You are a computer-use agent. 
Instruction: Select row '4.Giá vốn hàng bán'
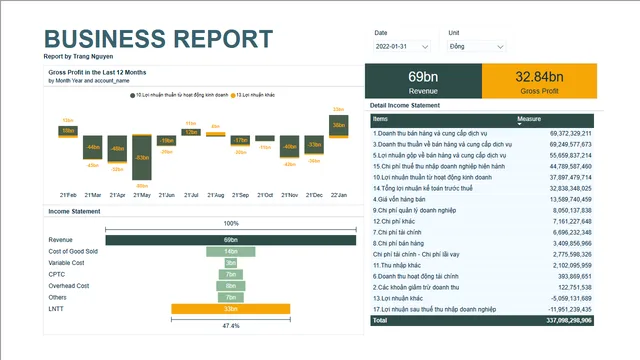pyautogui.click(x=482, y=200)
